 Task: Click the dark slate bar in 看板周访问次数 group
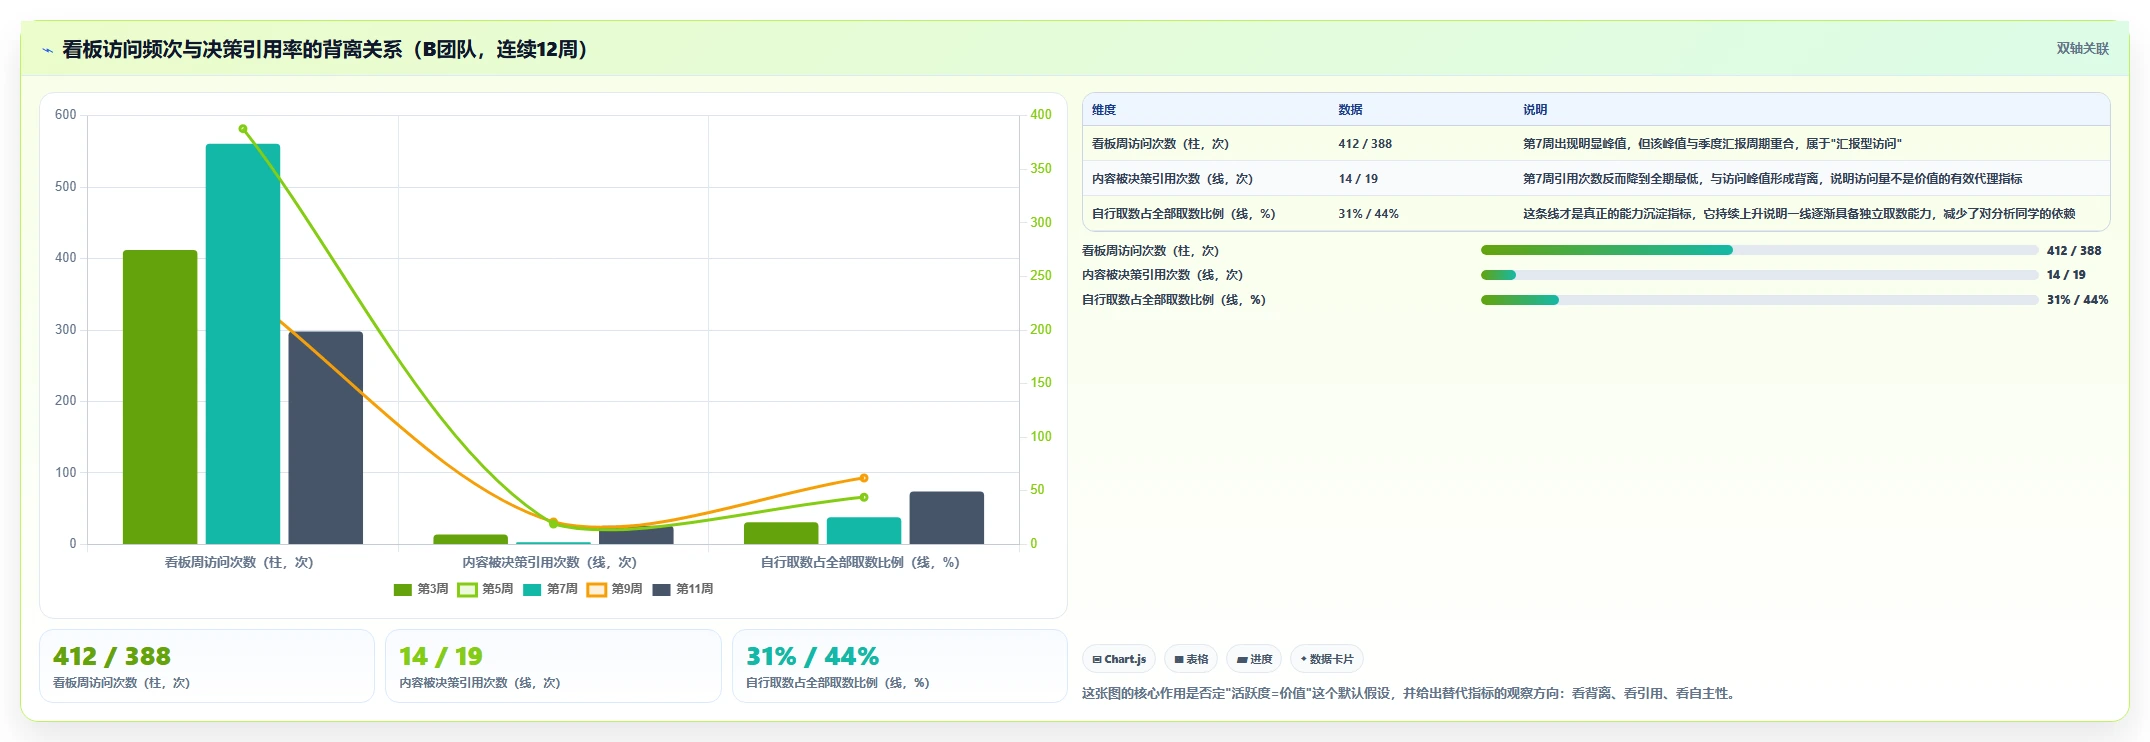coord(326,438)
